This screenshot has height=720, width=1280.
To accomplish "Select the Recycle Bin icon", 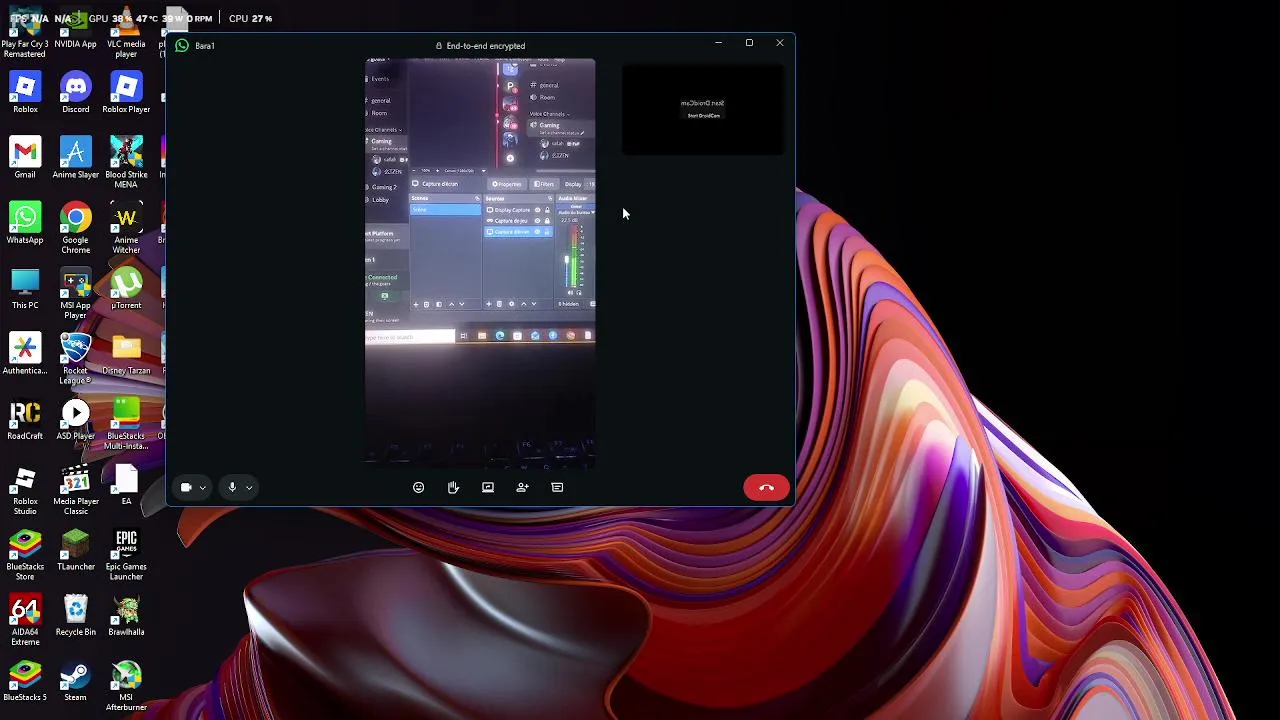I will tap(75, 615).
